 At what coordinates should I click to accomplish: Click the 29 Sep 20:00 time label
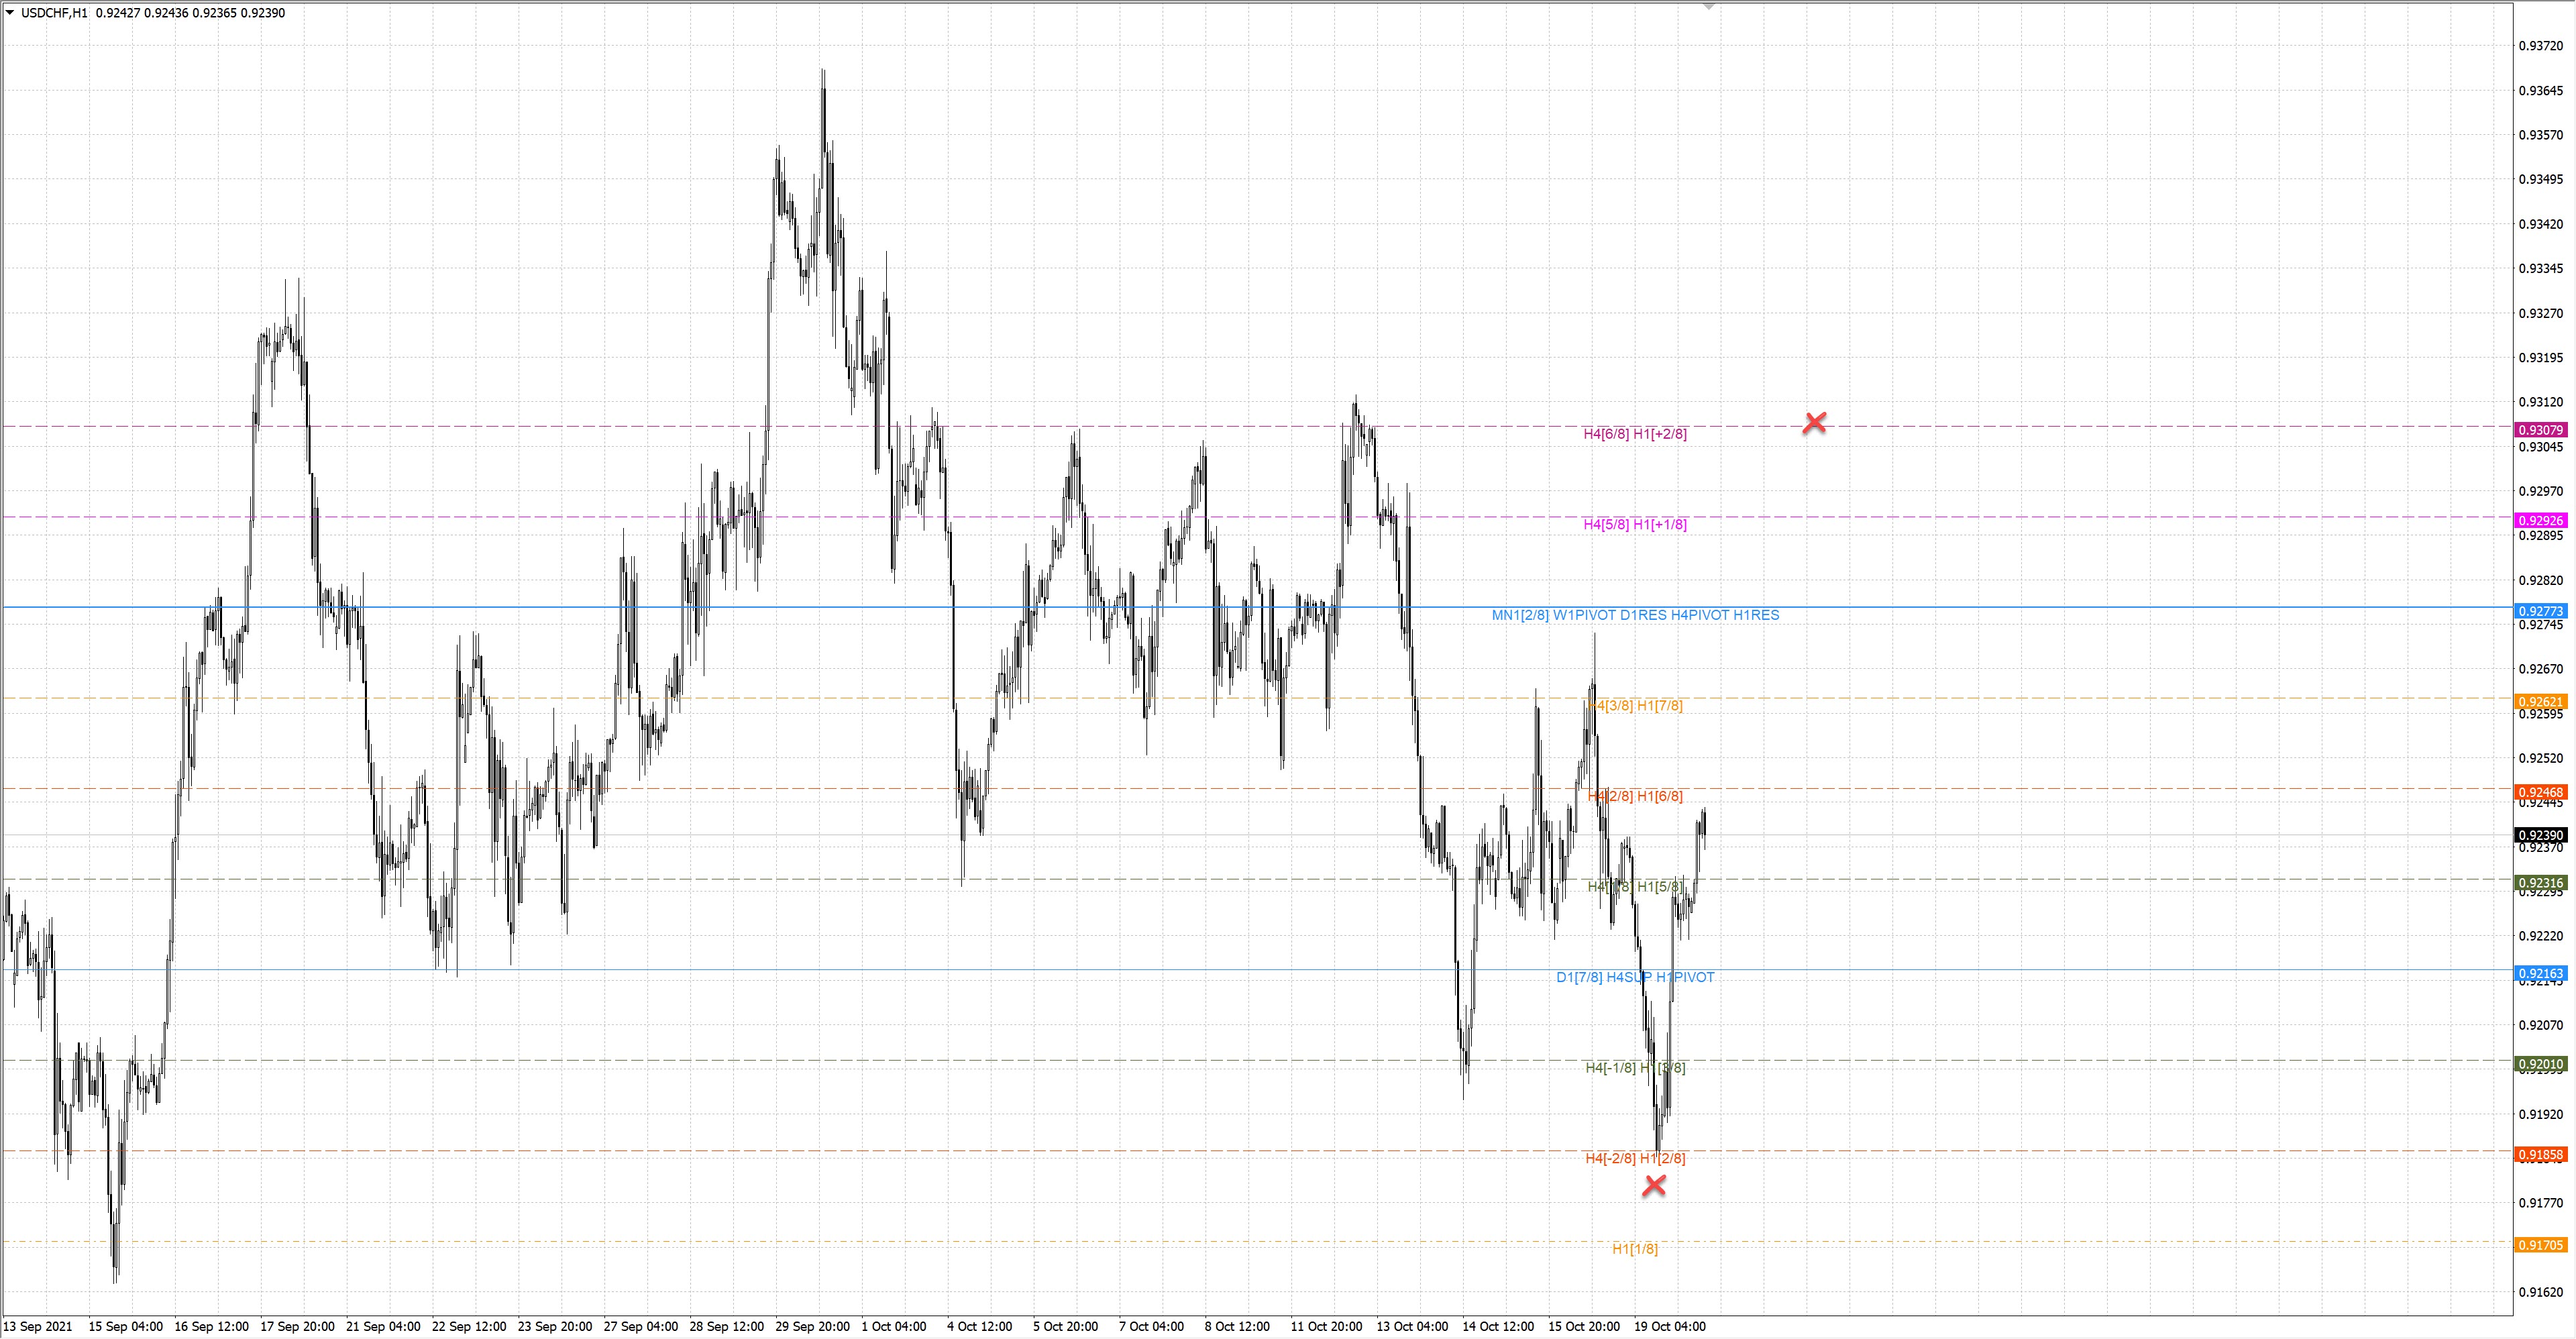(812, 1327)
